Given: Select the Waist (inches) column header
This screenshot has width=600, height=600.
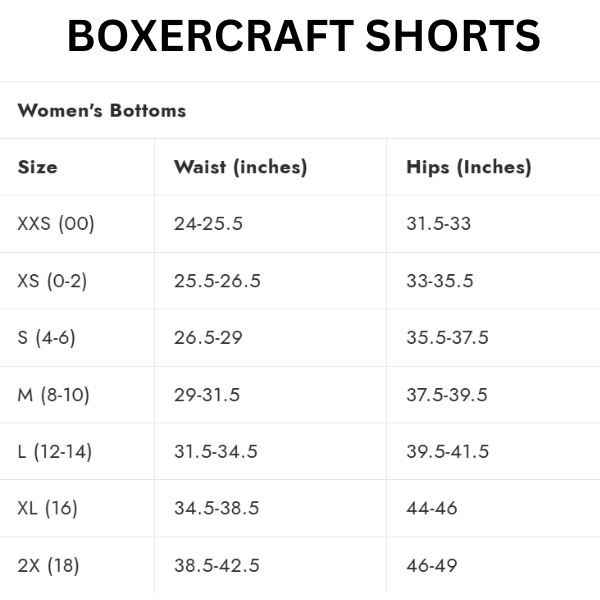Looking at the screenshot, I should tap(240, 167).
